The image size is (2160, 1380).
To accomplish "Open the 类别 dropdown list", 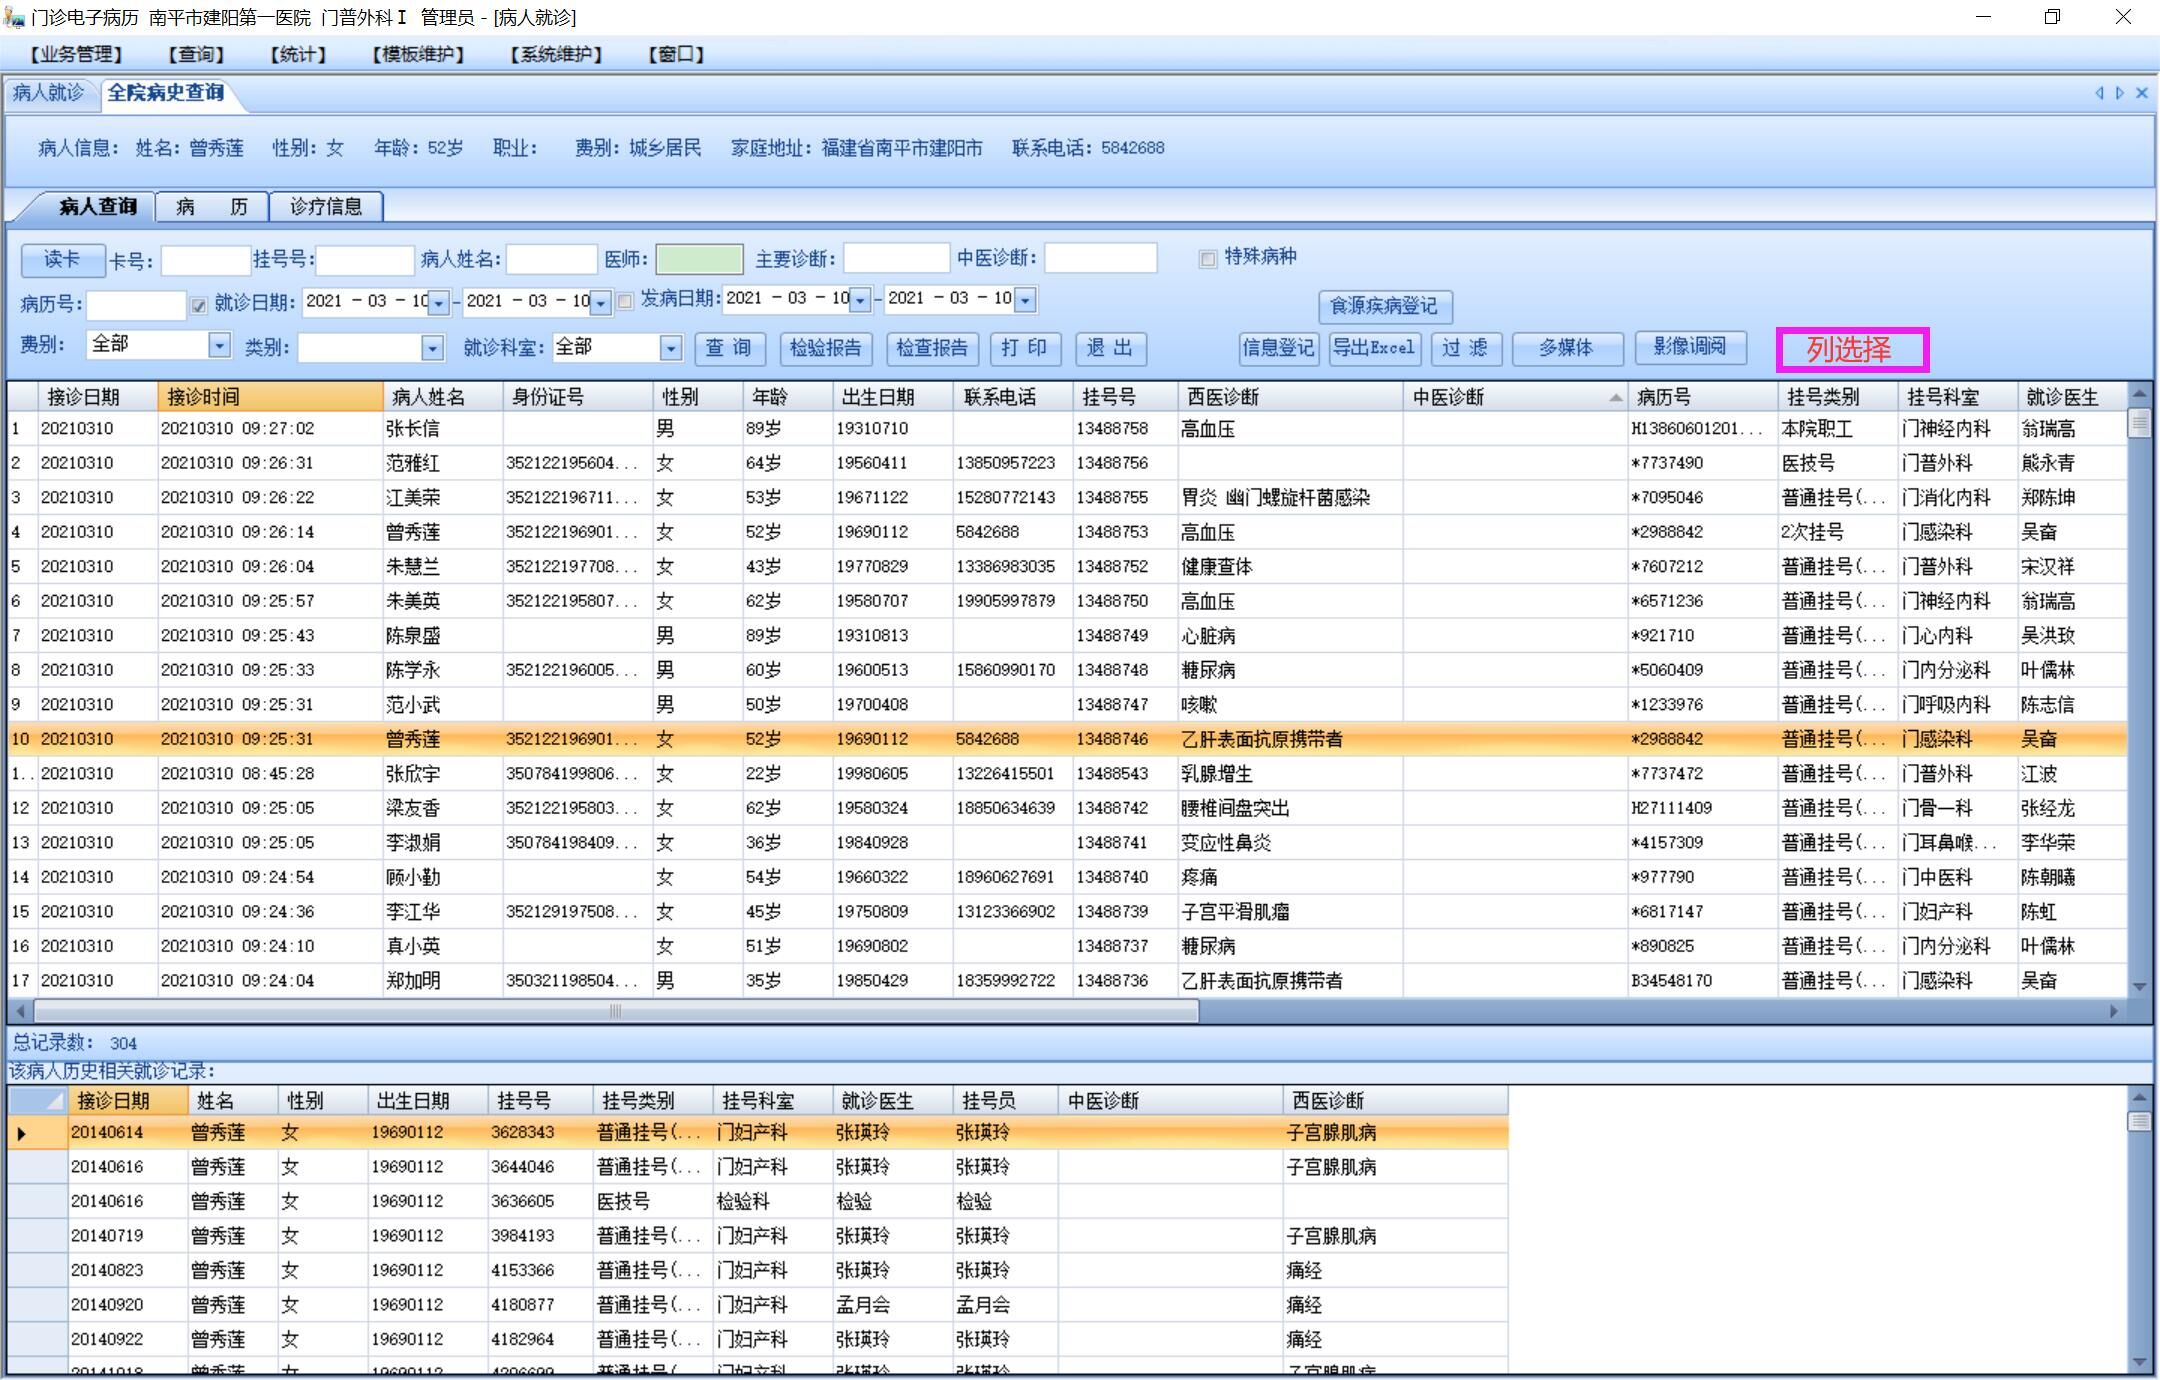I will point(432,348).
